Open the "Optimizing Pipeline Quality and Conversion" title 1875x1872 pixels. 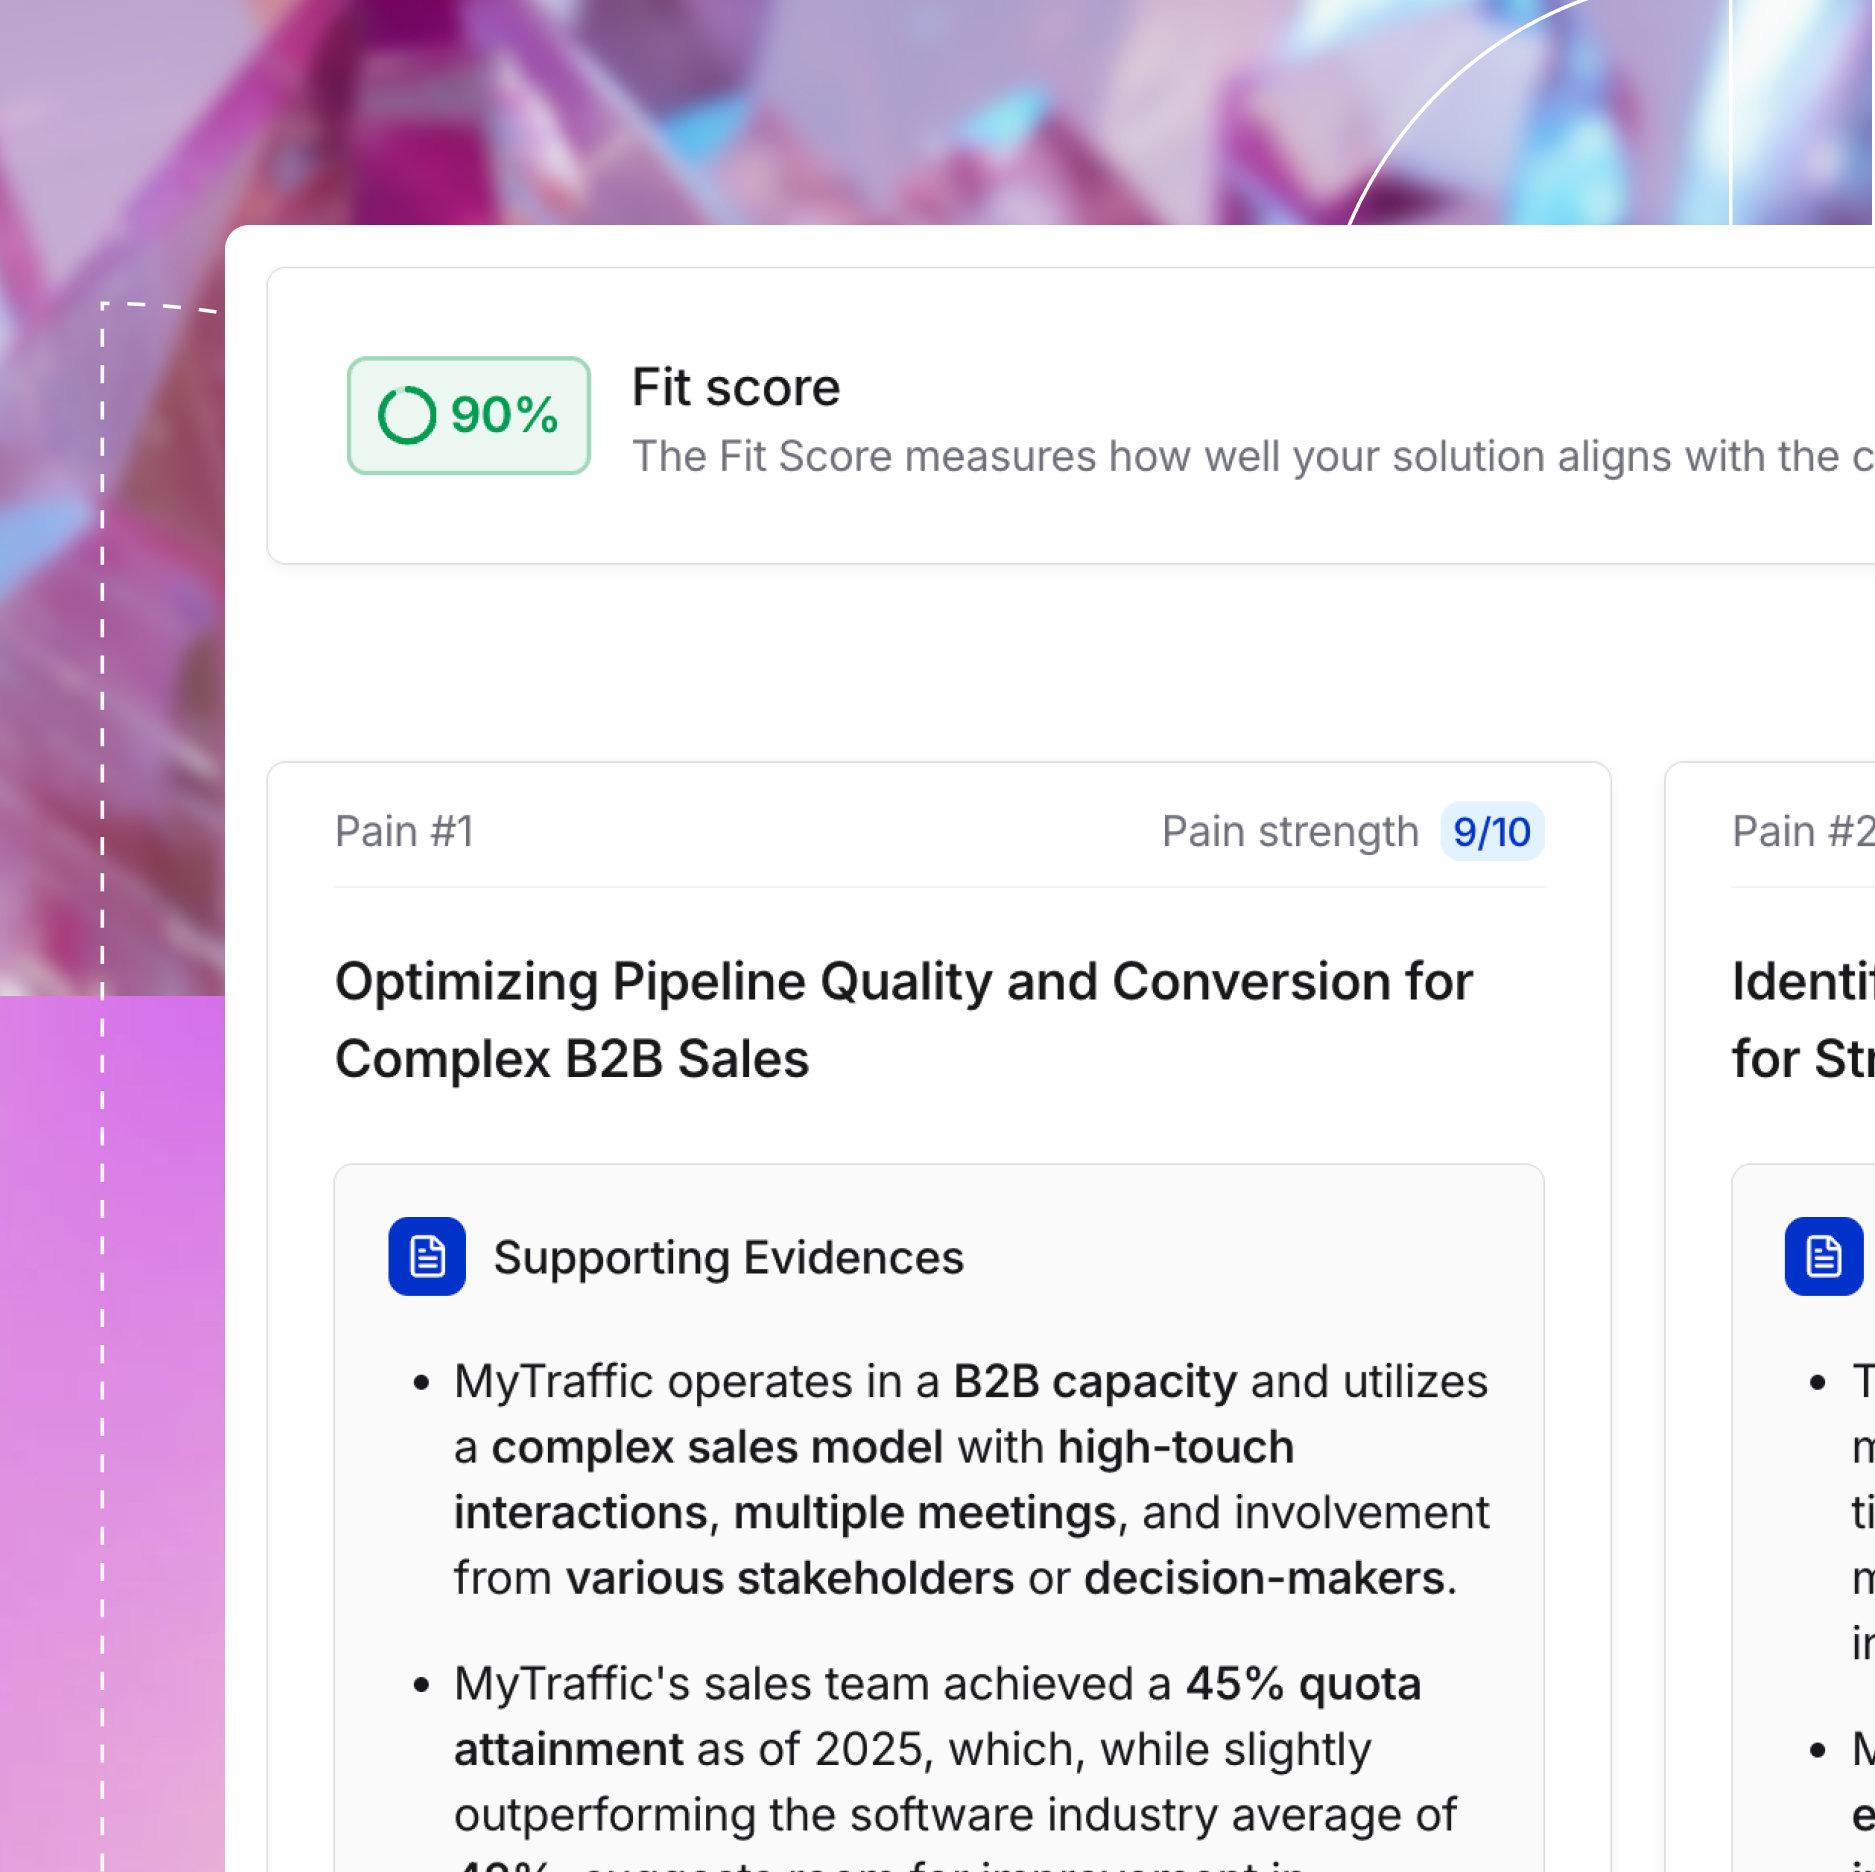(x=903, y=1019)
